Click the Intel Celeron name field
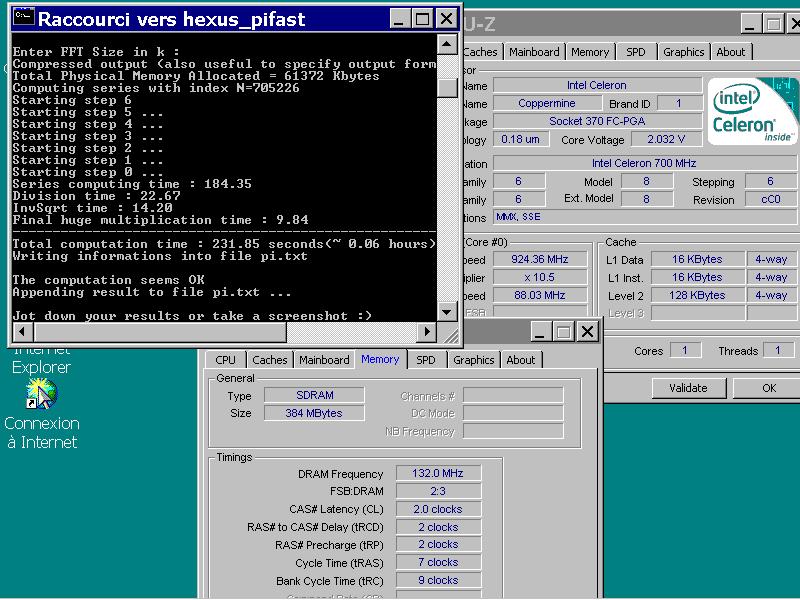 click(x=596, y=85)
